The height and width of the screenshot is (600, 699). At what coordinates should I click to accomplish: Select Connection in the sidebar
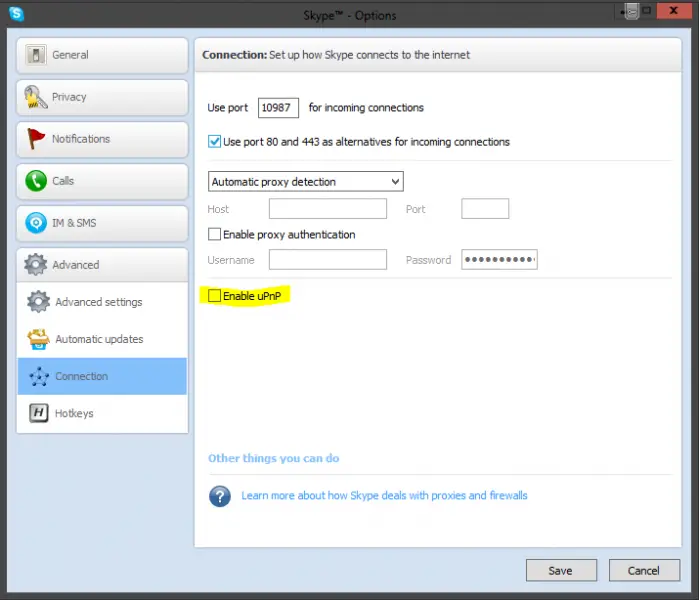click(x=102, y=376)
